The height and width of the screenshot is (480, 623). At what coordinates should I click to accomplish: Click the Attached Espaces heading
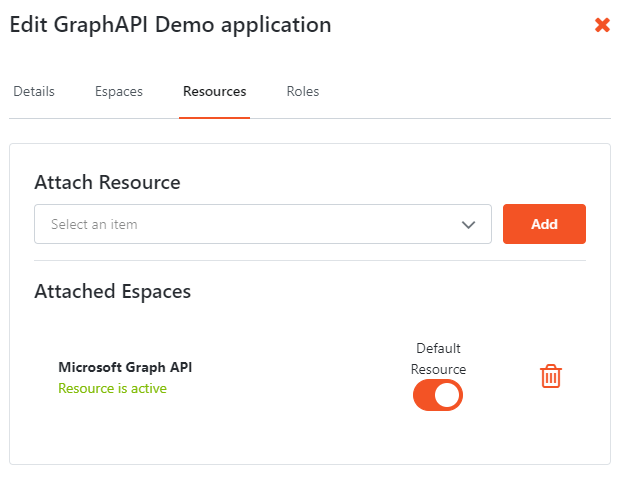coord(112,292)
